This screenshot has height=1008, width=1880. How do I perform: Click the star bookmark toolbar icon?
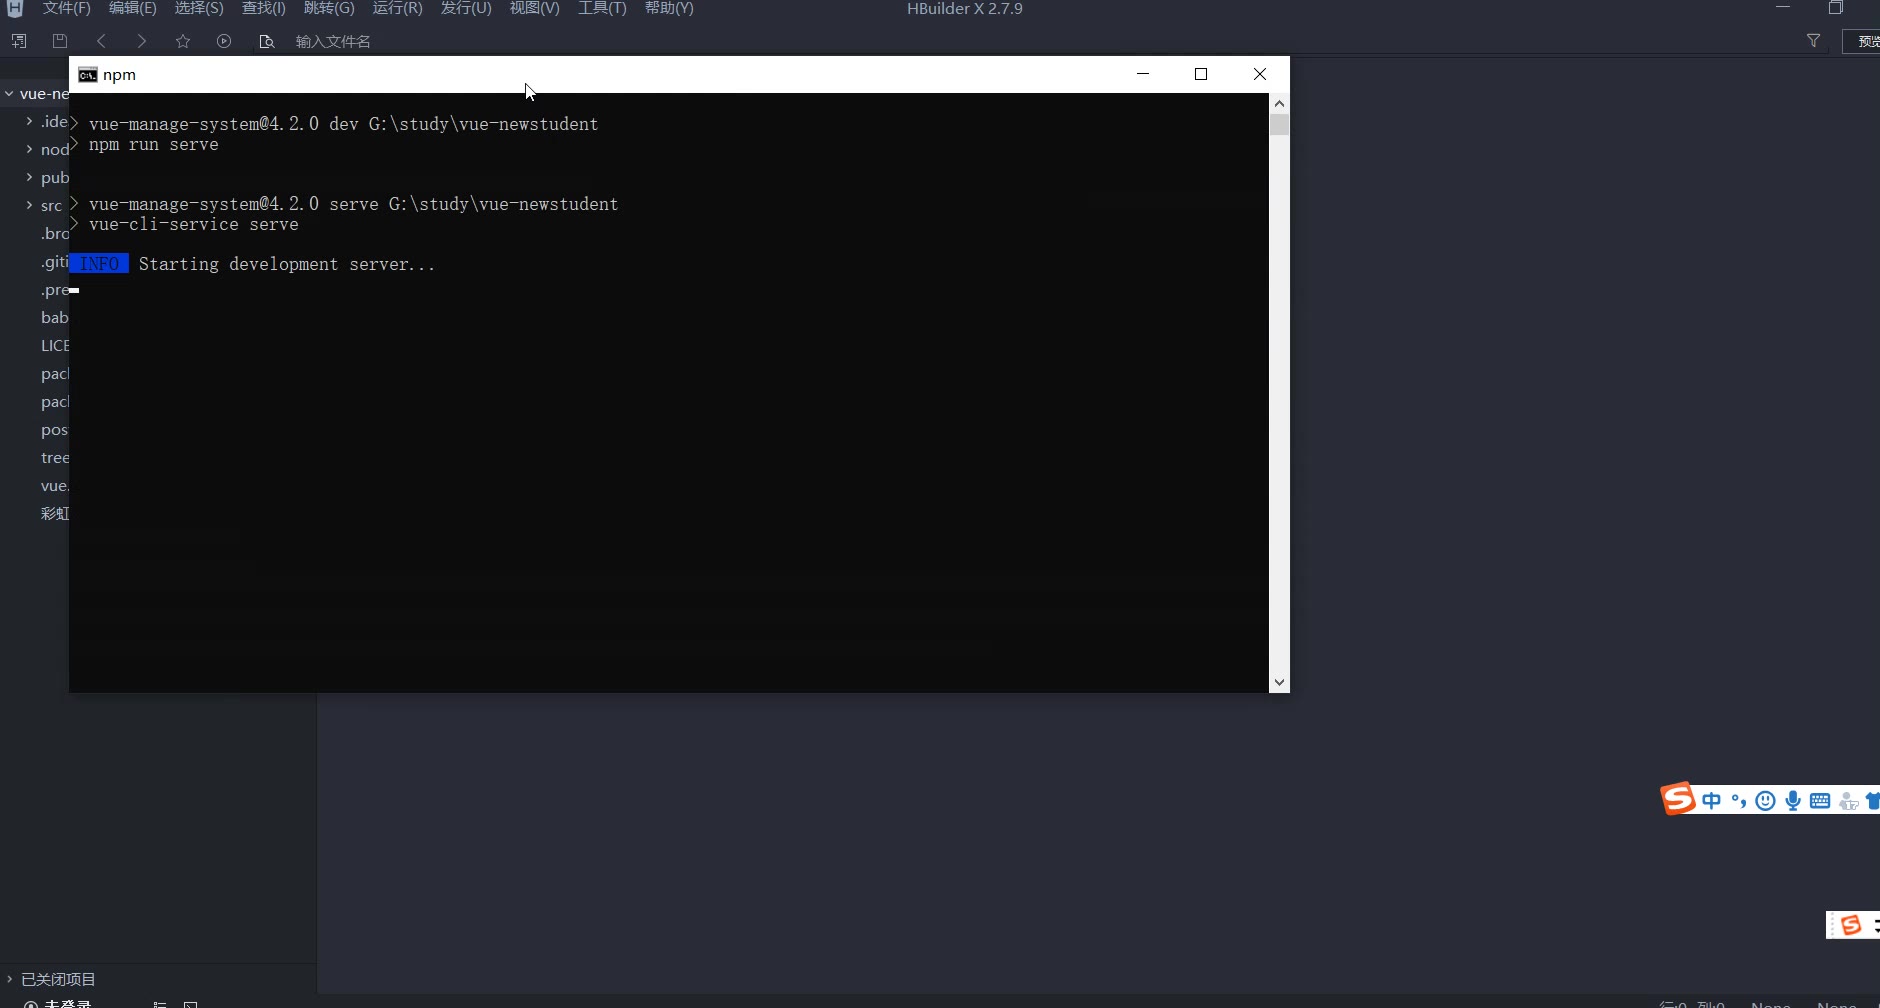click(183, 41)
